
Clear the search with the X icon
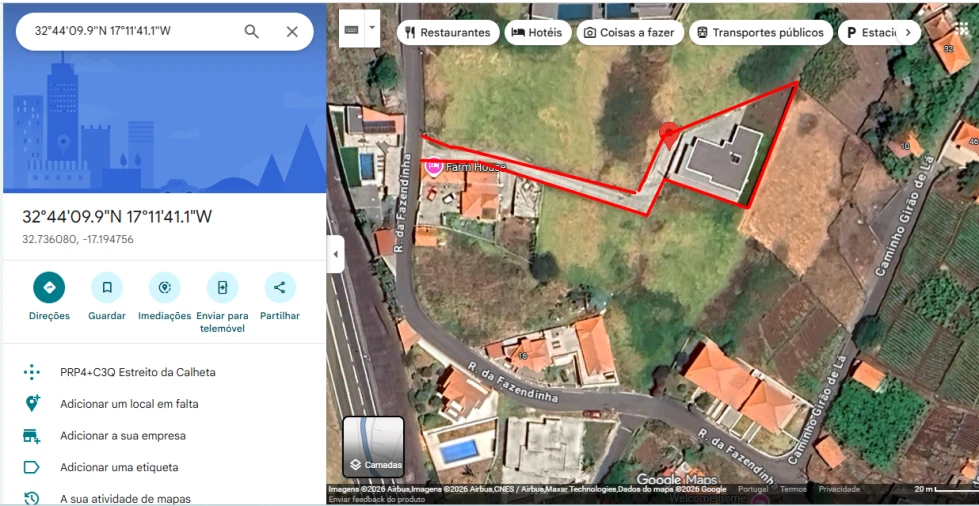point(292,32)
